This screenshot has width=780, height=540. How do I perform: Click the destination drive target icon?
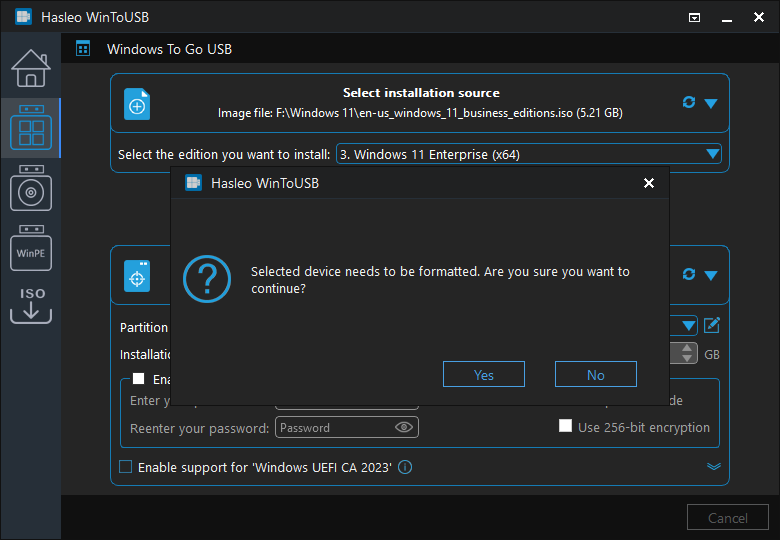pyautogui.click(x=137, y=276)
